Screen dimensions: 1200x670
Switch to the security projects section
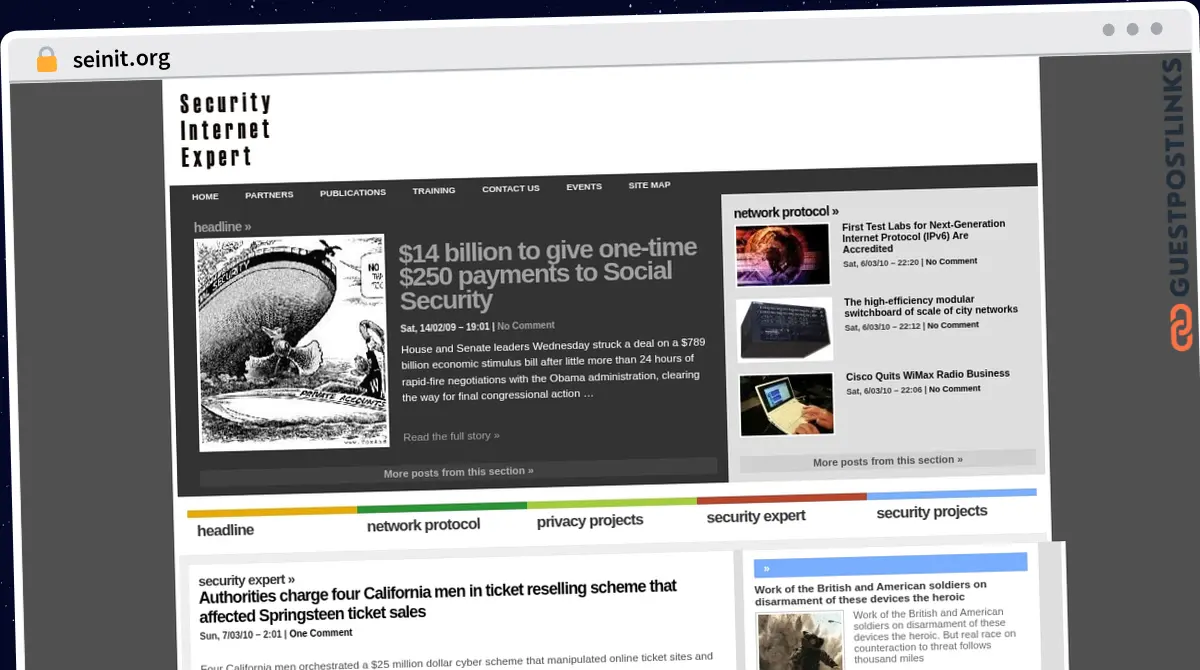tap(931, 511)
